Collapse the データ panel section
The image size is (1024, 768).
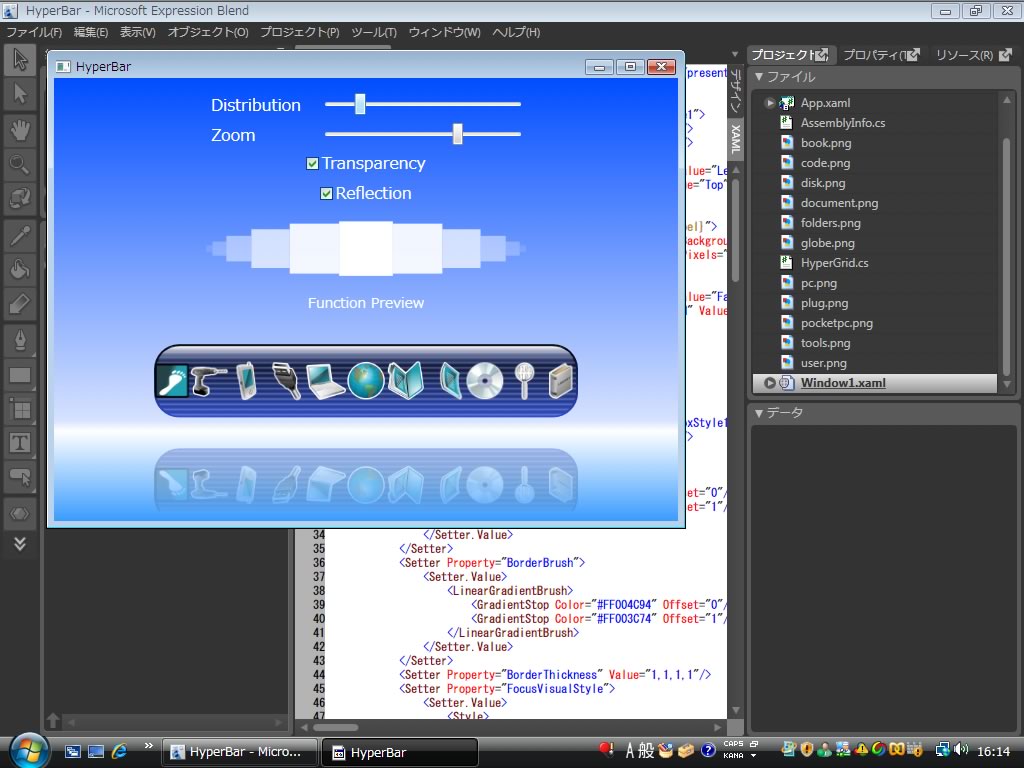[759, 413]
